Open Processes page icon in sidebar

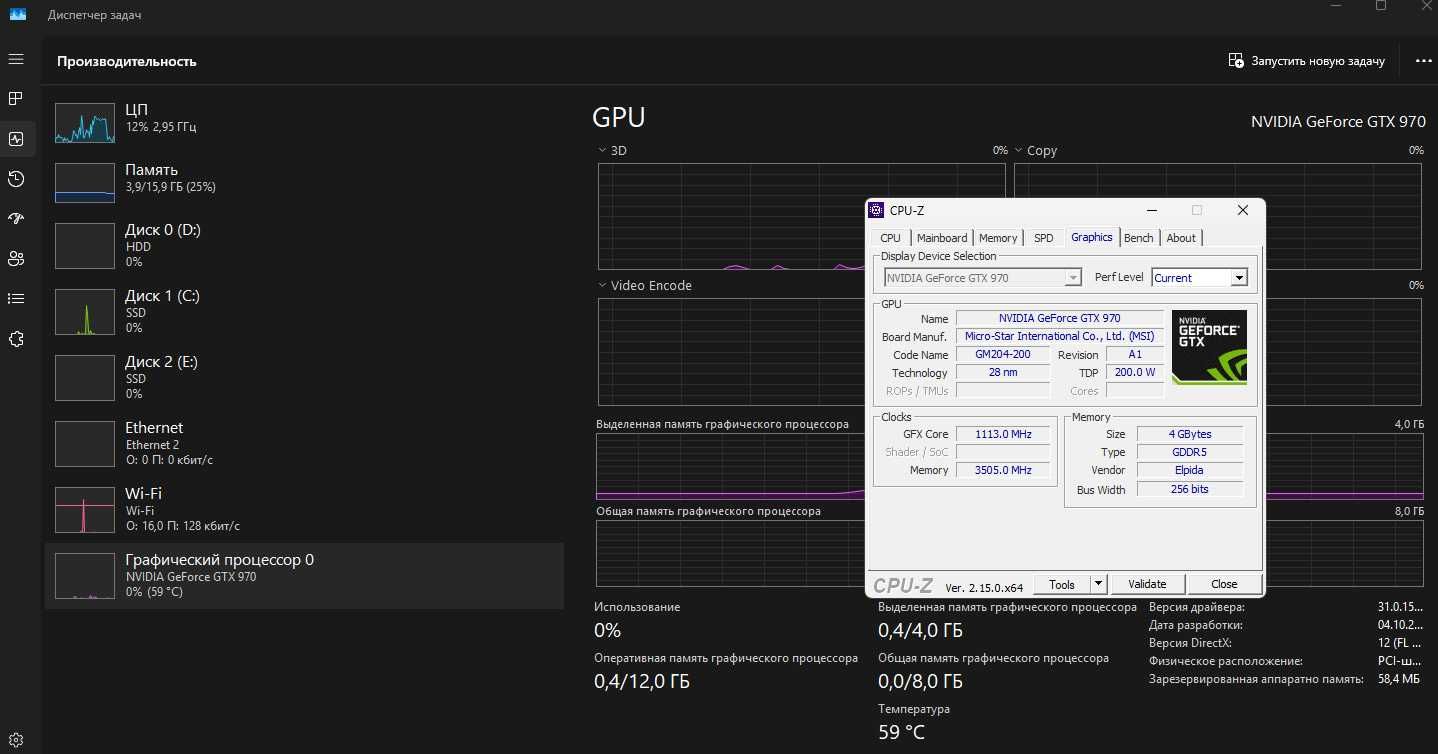coord(16,99)
